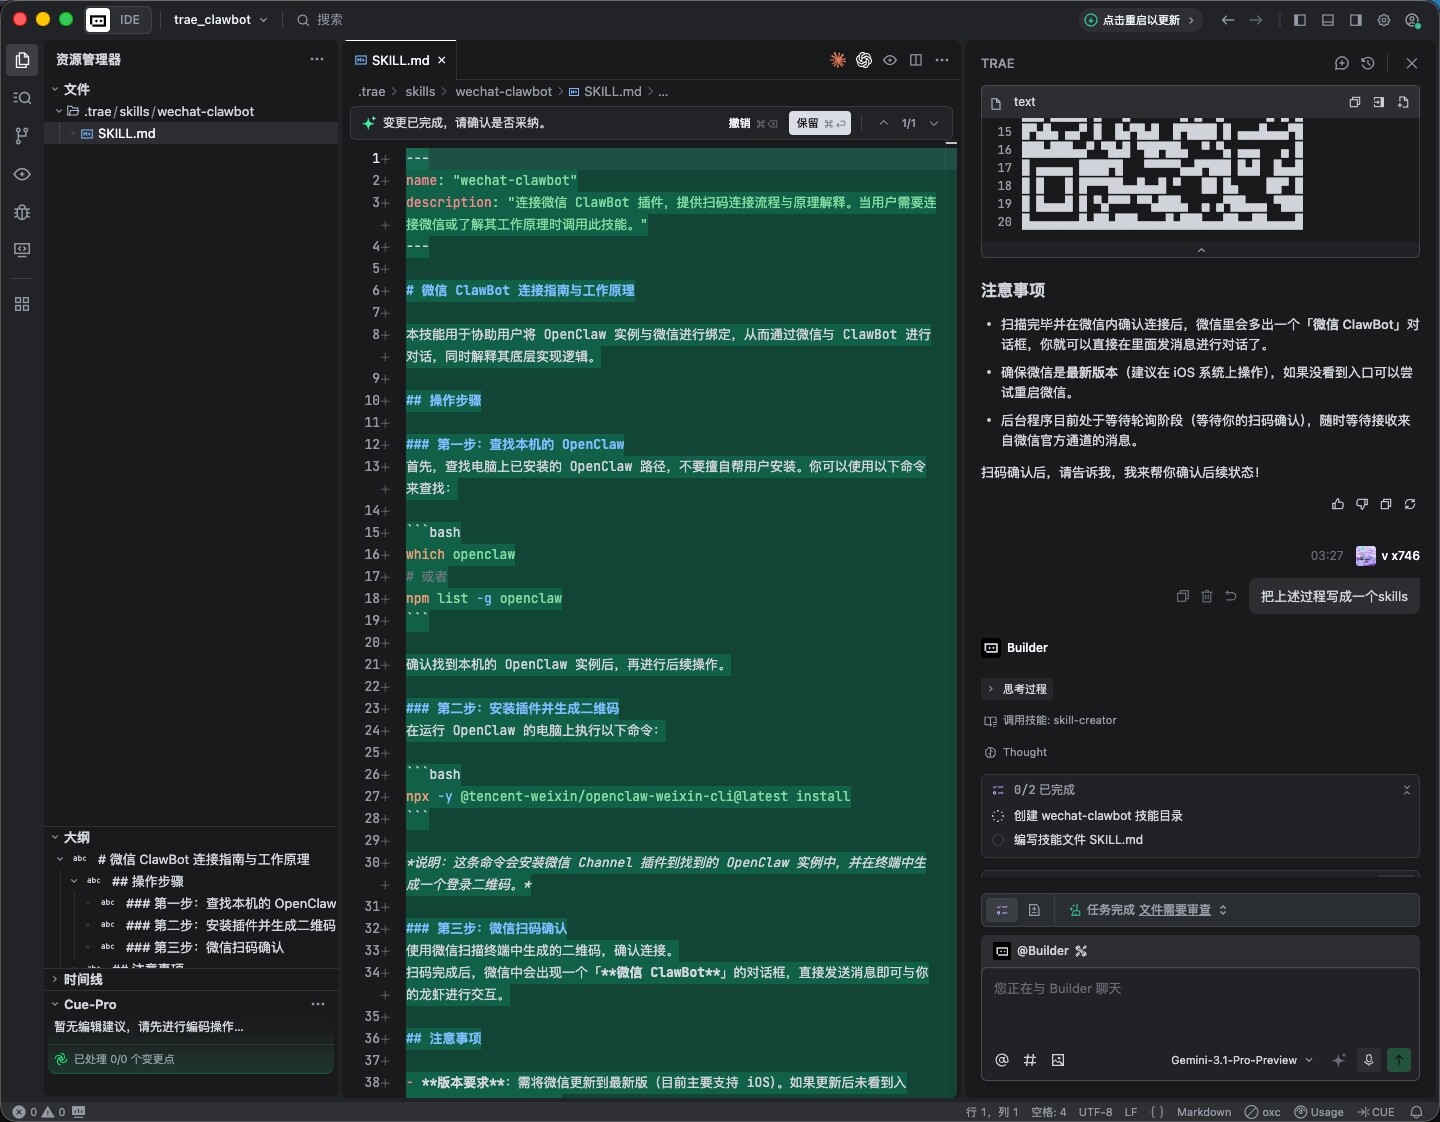Select the SKILL.md editor tab

(x=400, y=60)
